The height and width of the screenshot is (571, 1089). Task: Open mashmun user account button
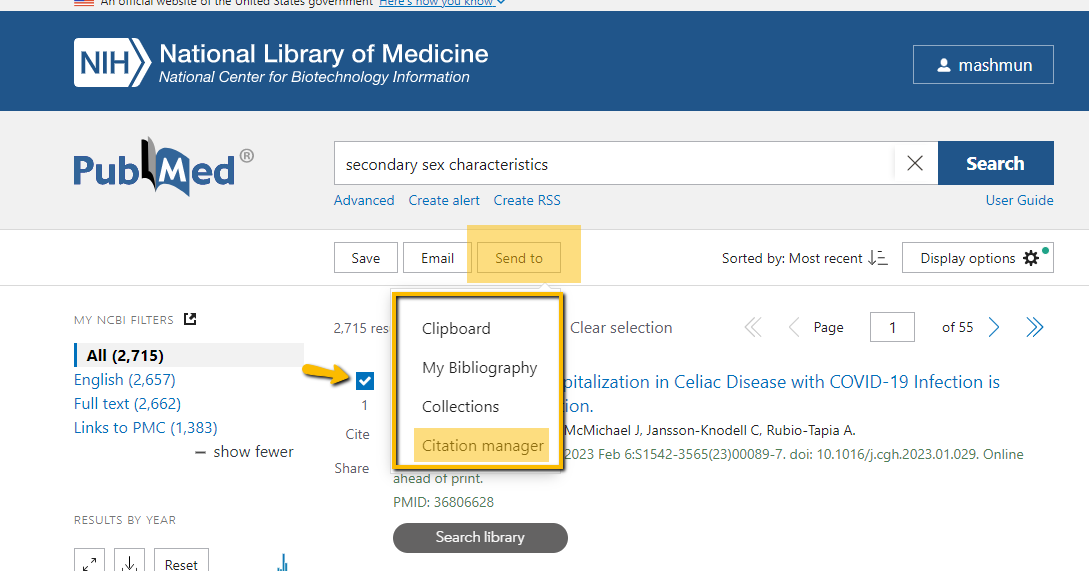(x=983, y=65)
